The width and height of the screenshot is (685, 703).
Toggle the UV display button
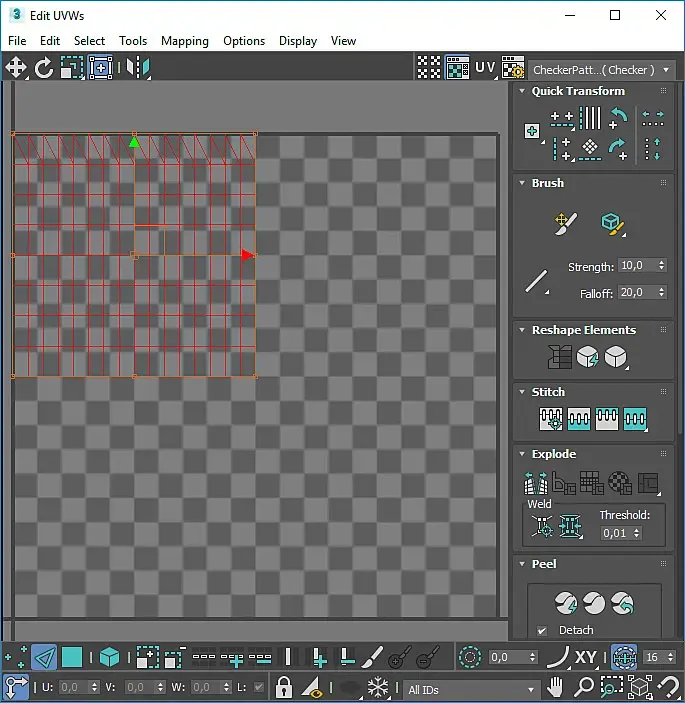click(485, 68)
